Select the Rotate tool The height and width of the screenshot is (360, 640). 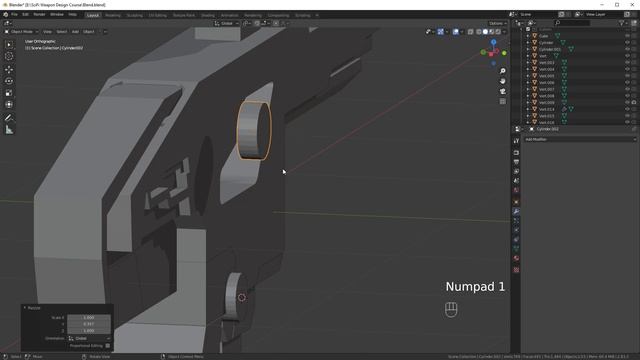coord(9,81)
